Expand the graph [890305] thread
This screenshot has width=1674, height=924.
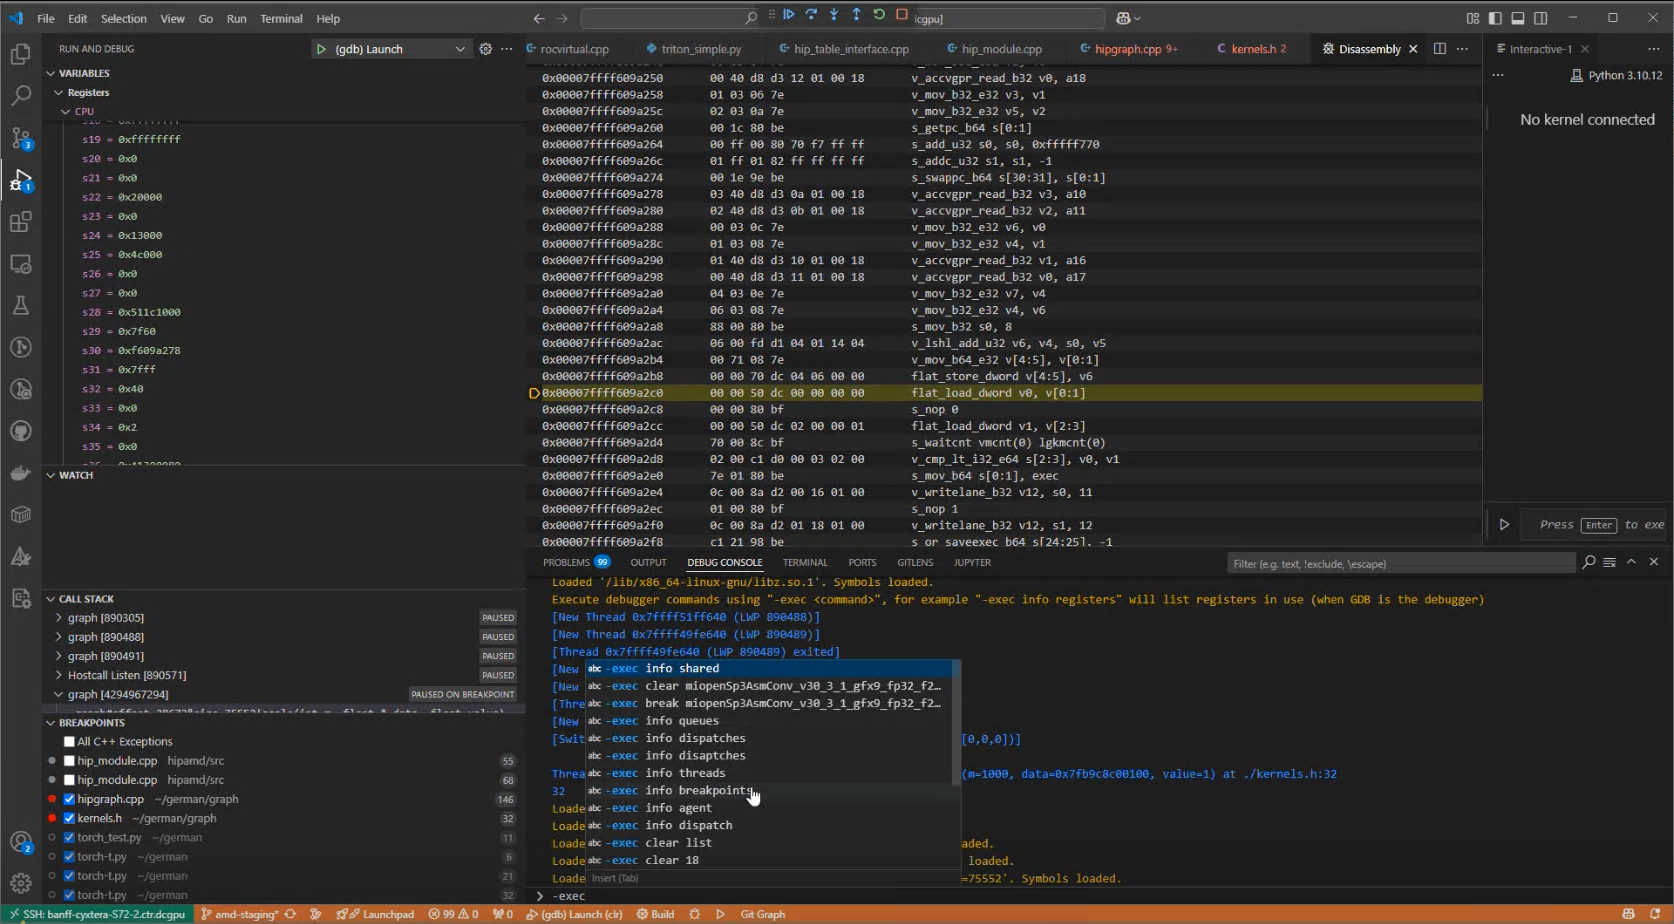tap(59, 618)
